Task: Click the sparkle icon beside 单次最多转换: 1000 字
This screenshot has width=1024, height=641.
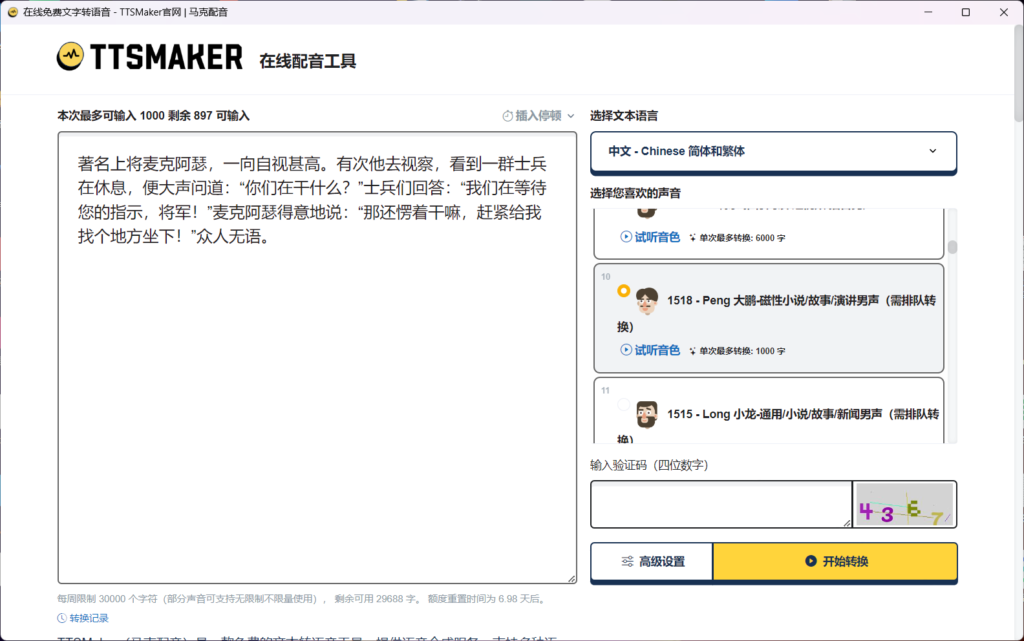Action: [x=692, y=351]
